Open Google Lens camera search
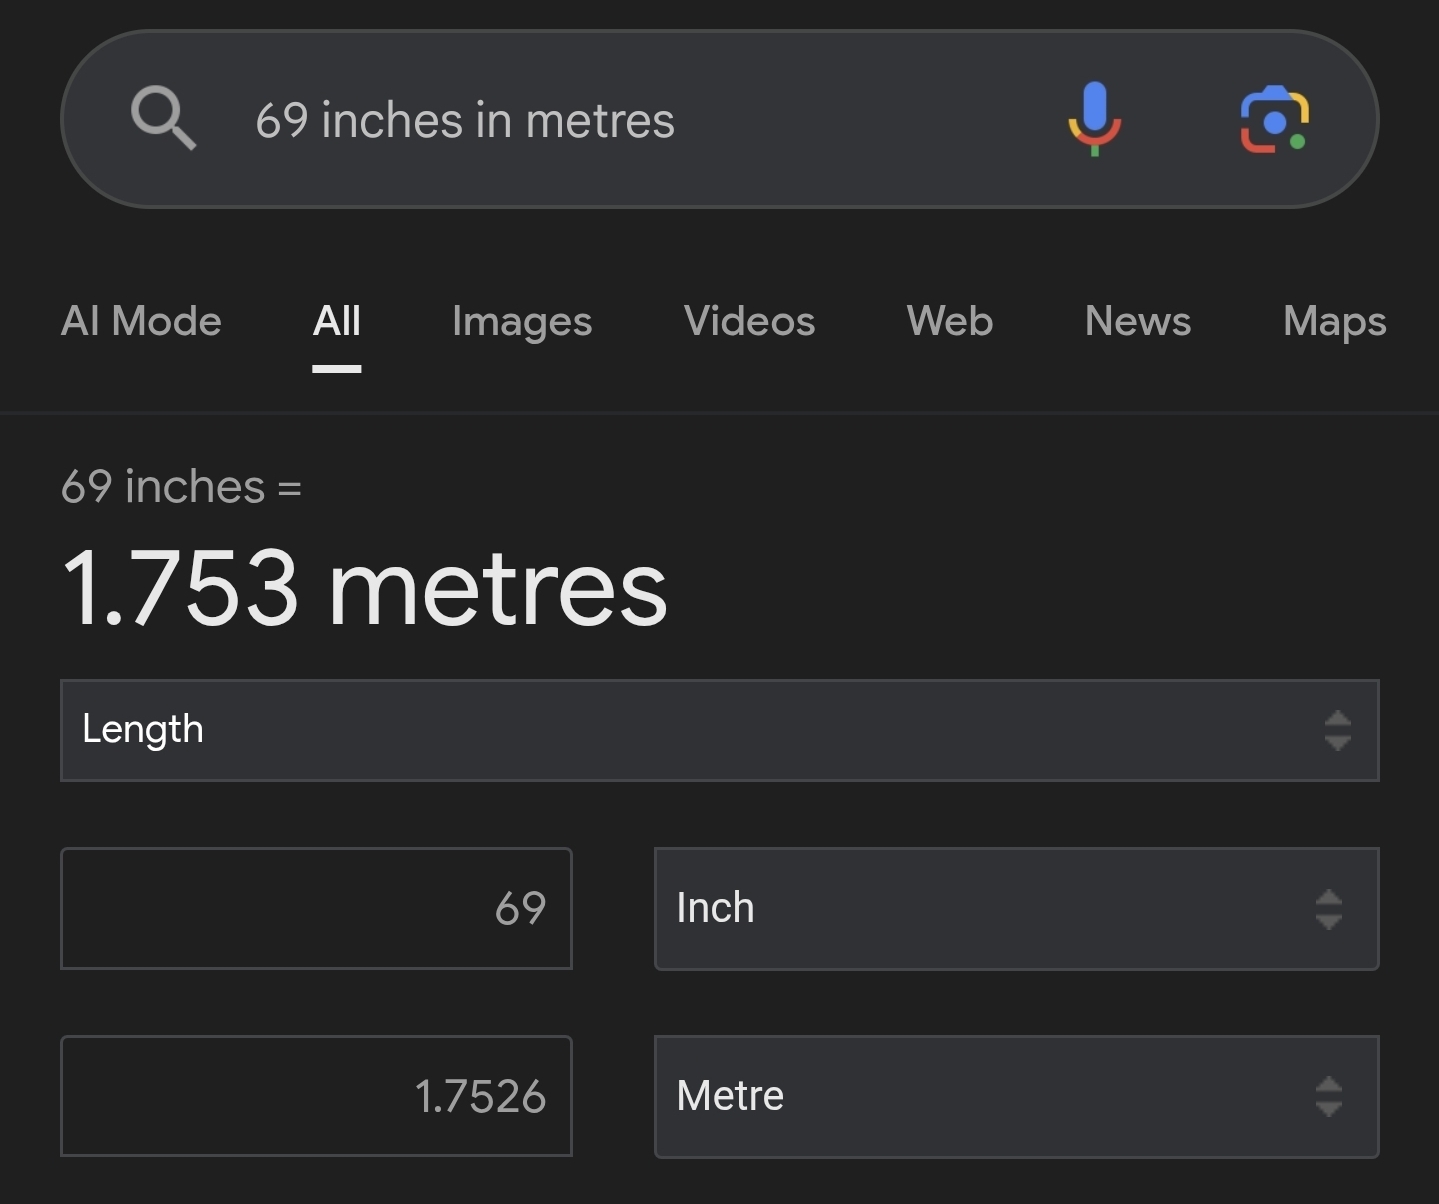The width and height of the screenshot is (1439, 1204). tap(1274, 120)
